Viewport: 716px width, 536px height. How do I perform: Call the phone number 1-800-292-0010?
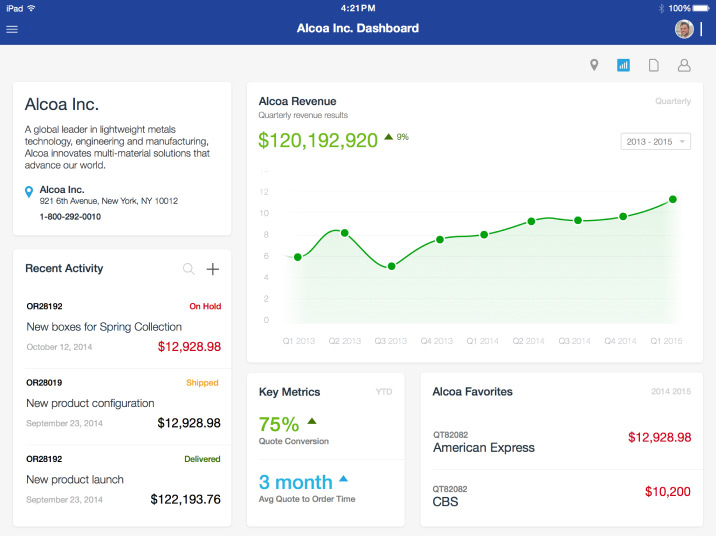click(70, 216)
